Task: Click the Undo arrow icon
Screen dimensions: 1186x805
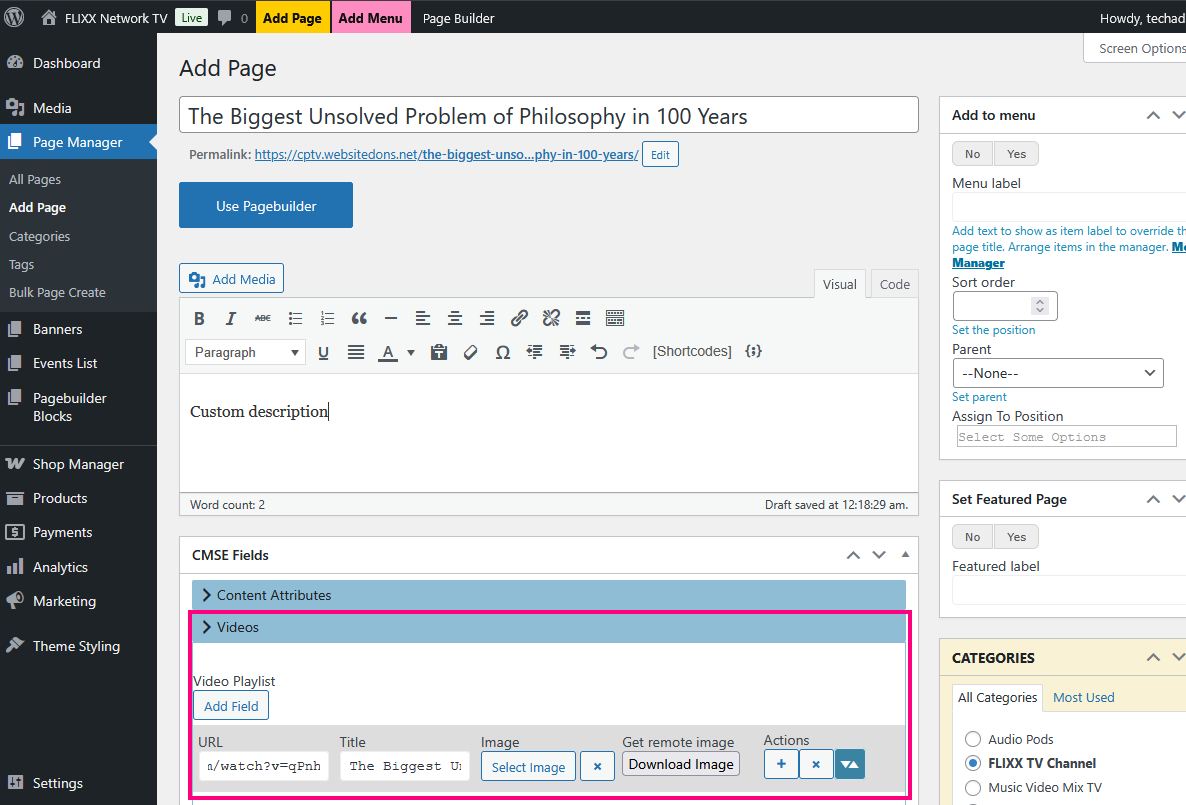Action: click(x=599, y=352)
